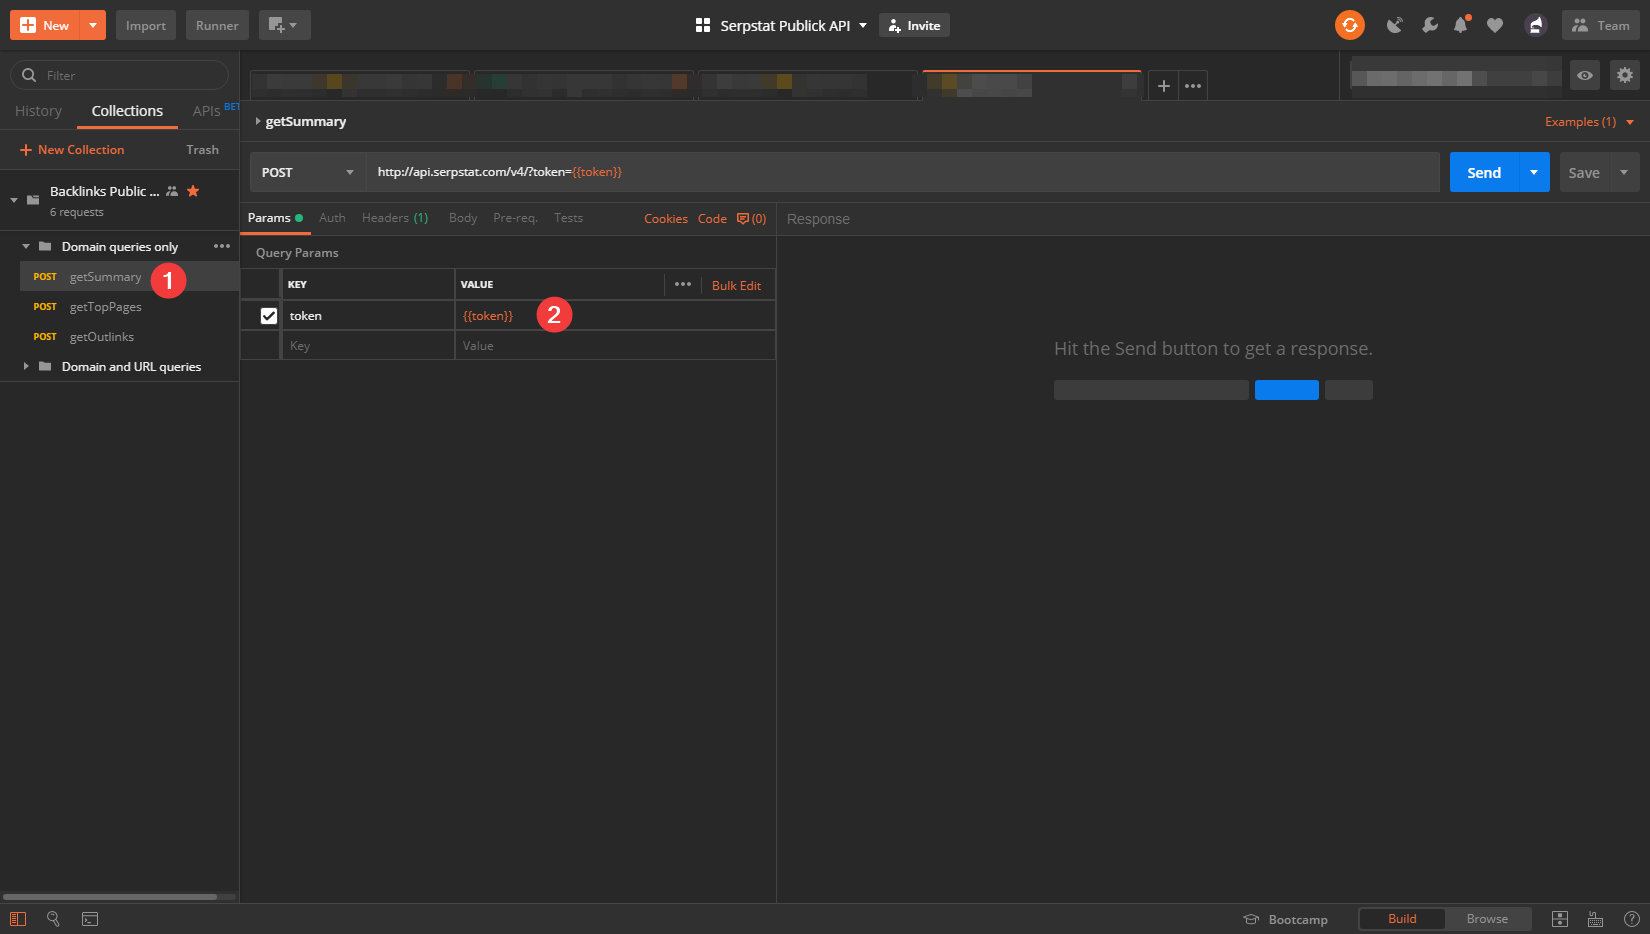Click the Team button

1601,25
